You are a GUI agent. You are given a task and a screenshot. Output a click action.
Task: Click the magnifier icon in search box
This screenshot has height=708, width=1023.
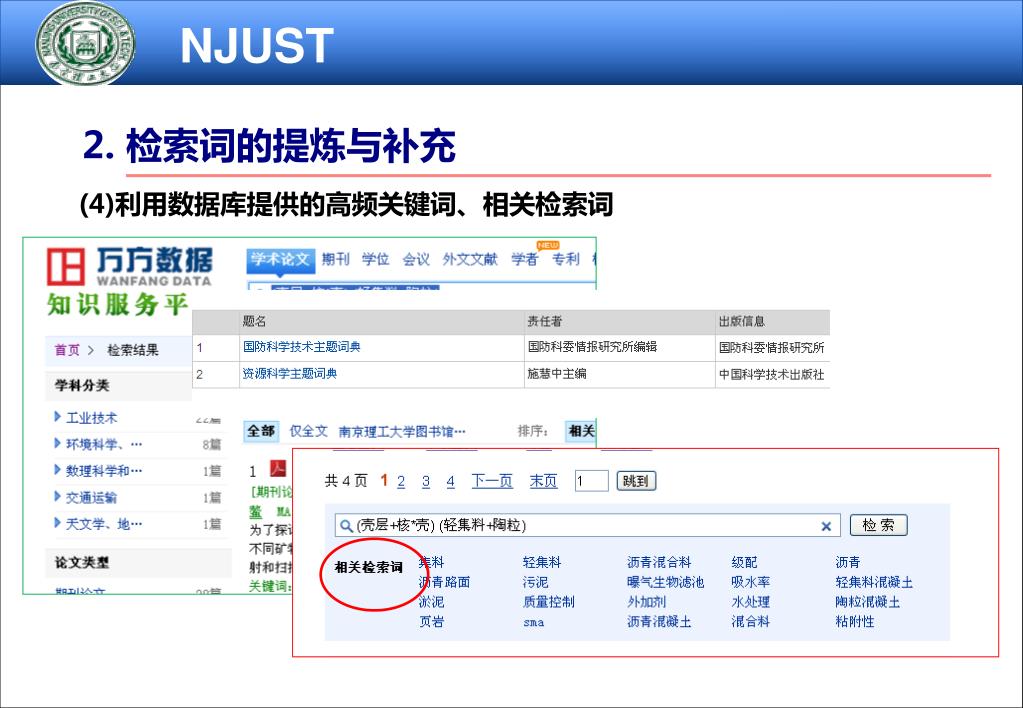(346, 526)
